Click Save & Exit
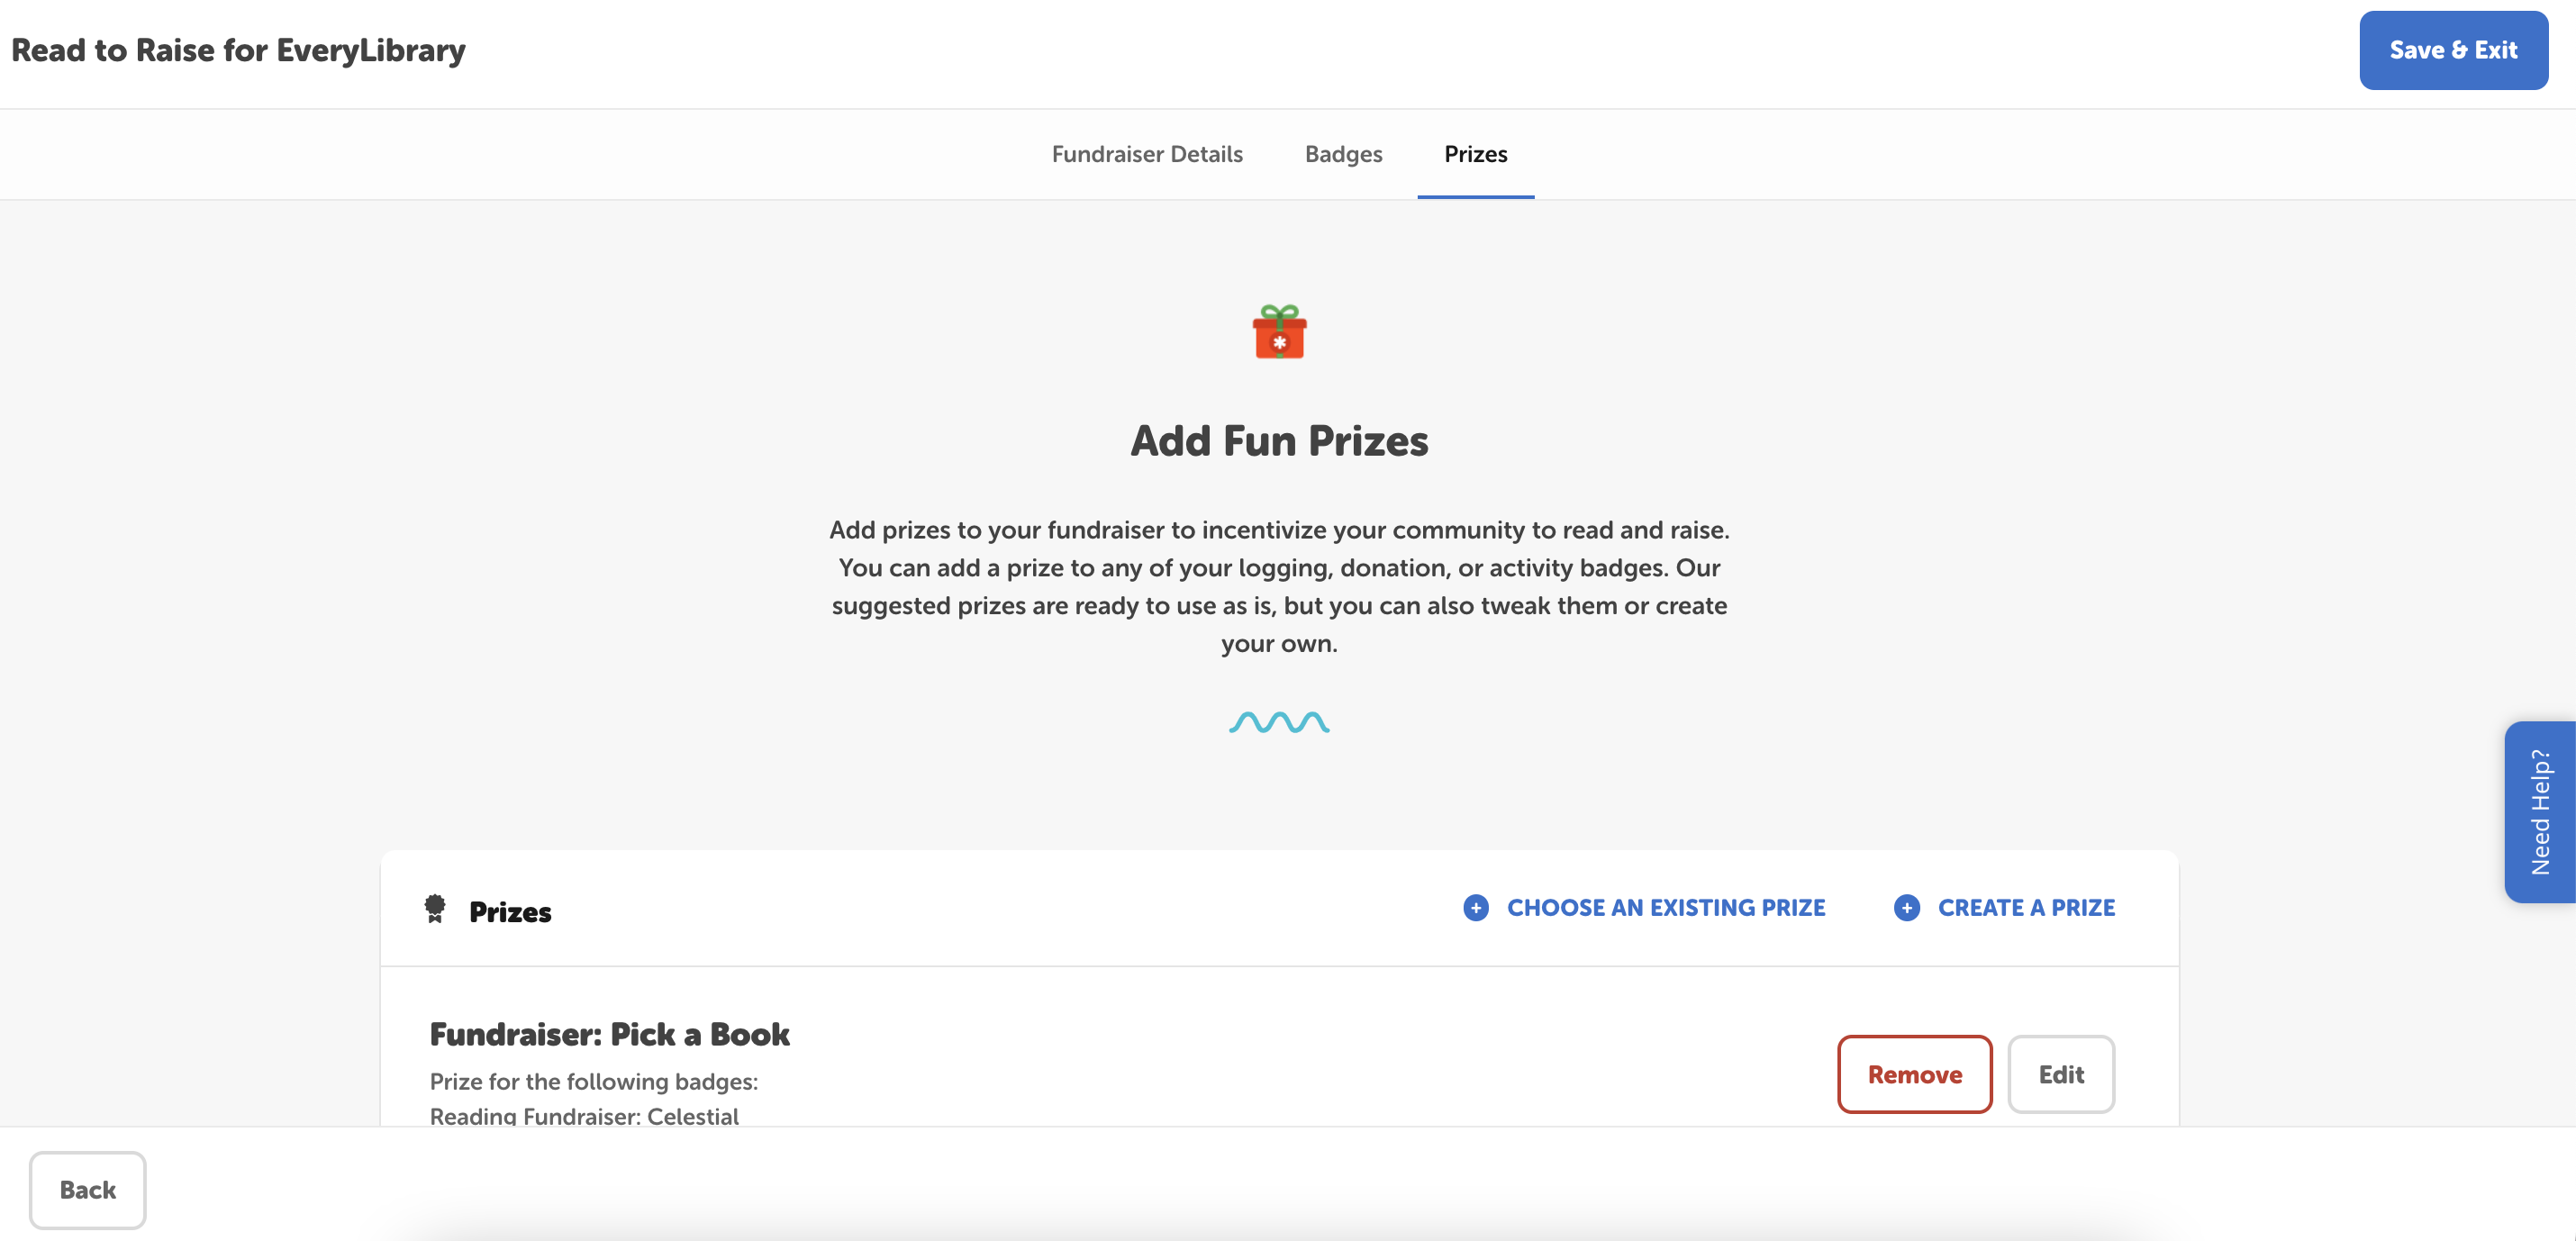 (x=2453, y=50)
